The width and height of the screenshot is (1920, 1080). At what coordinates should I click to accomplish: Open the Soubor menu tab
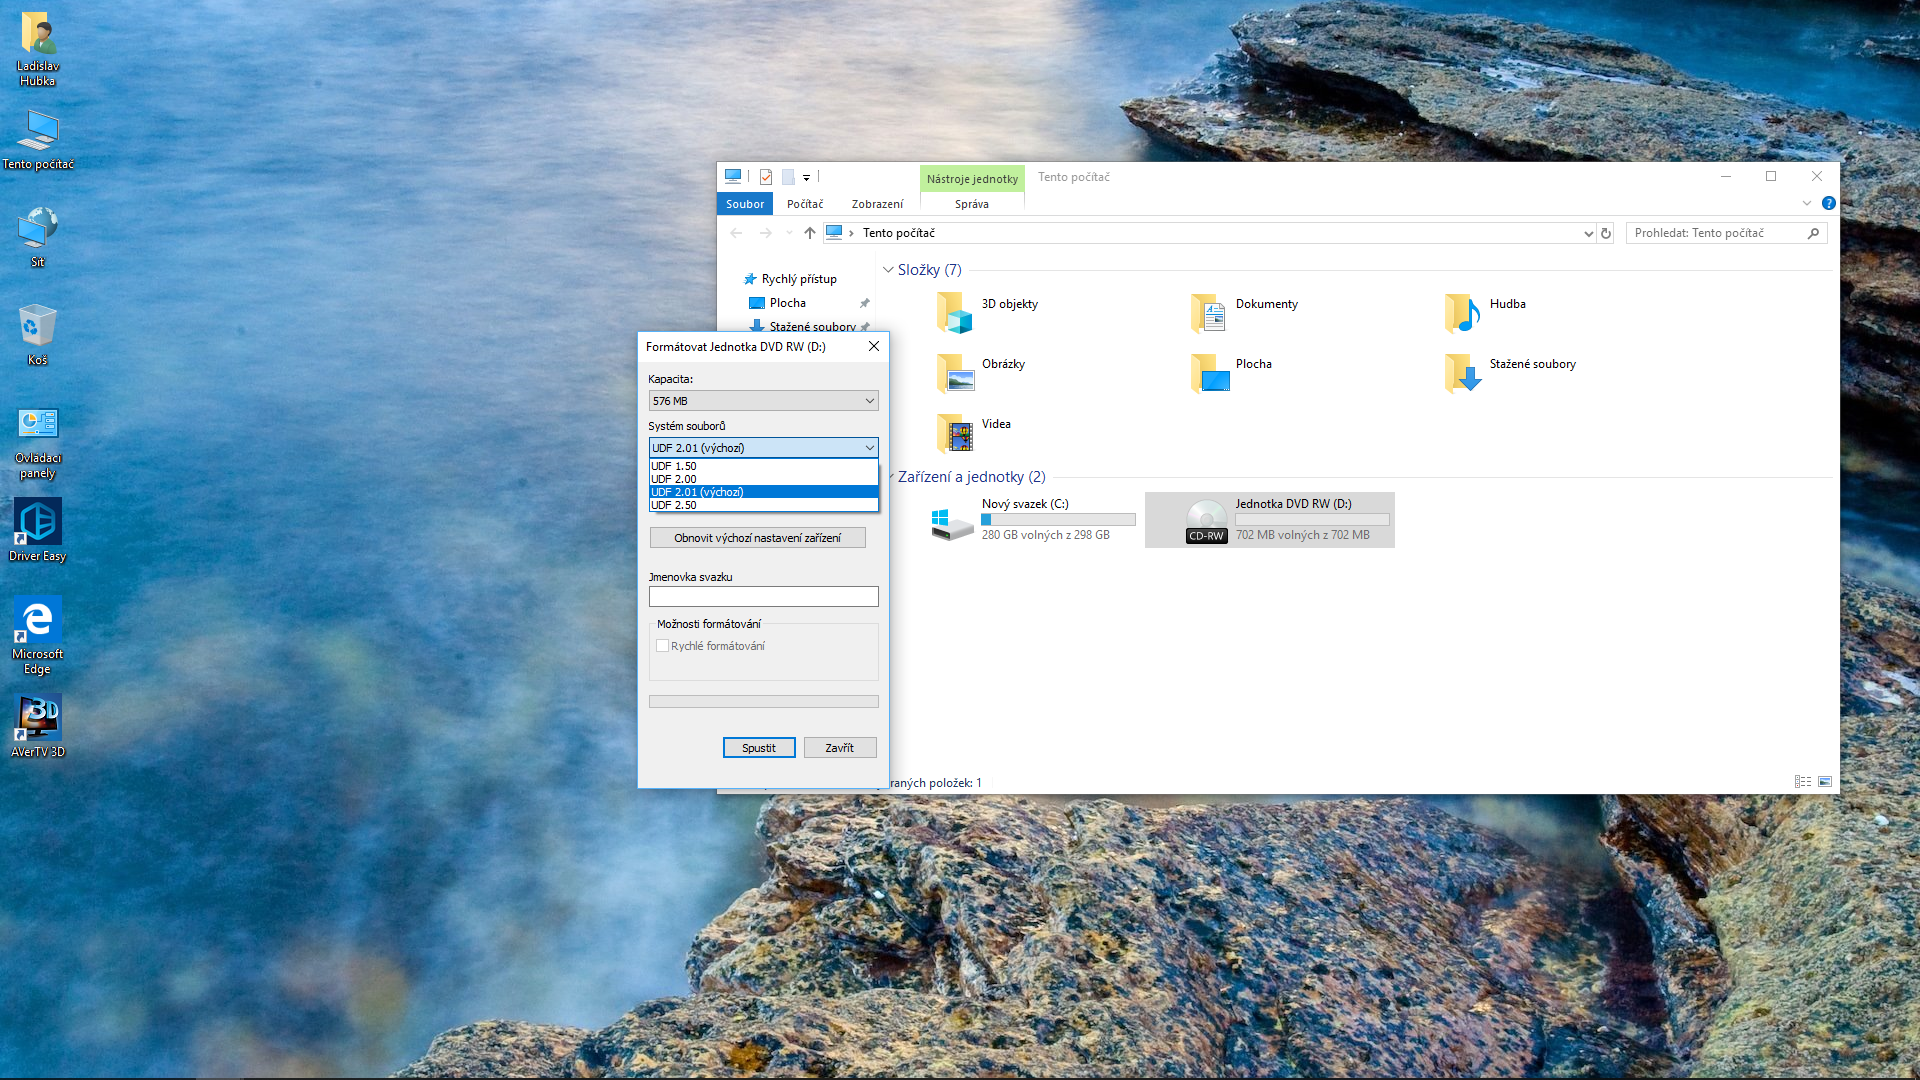(745, 204)
